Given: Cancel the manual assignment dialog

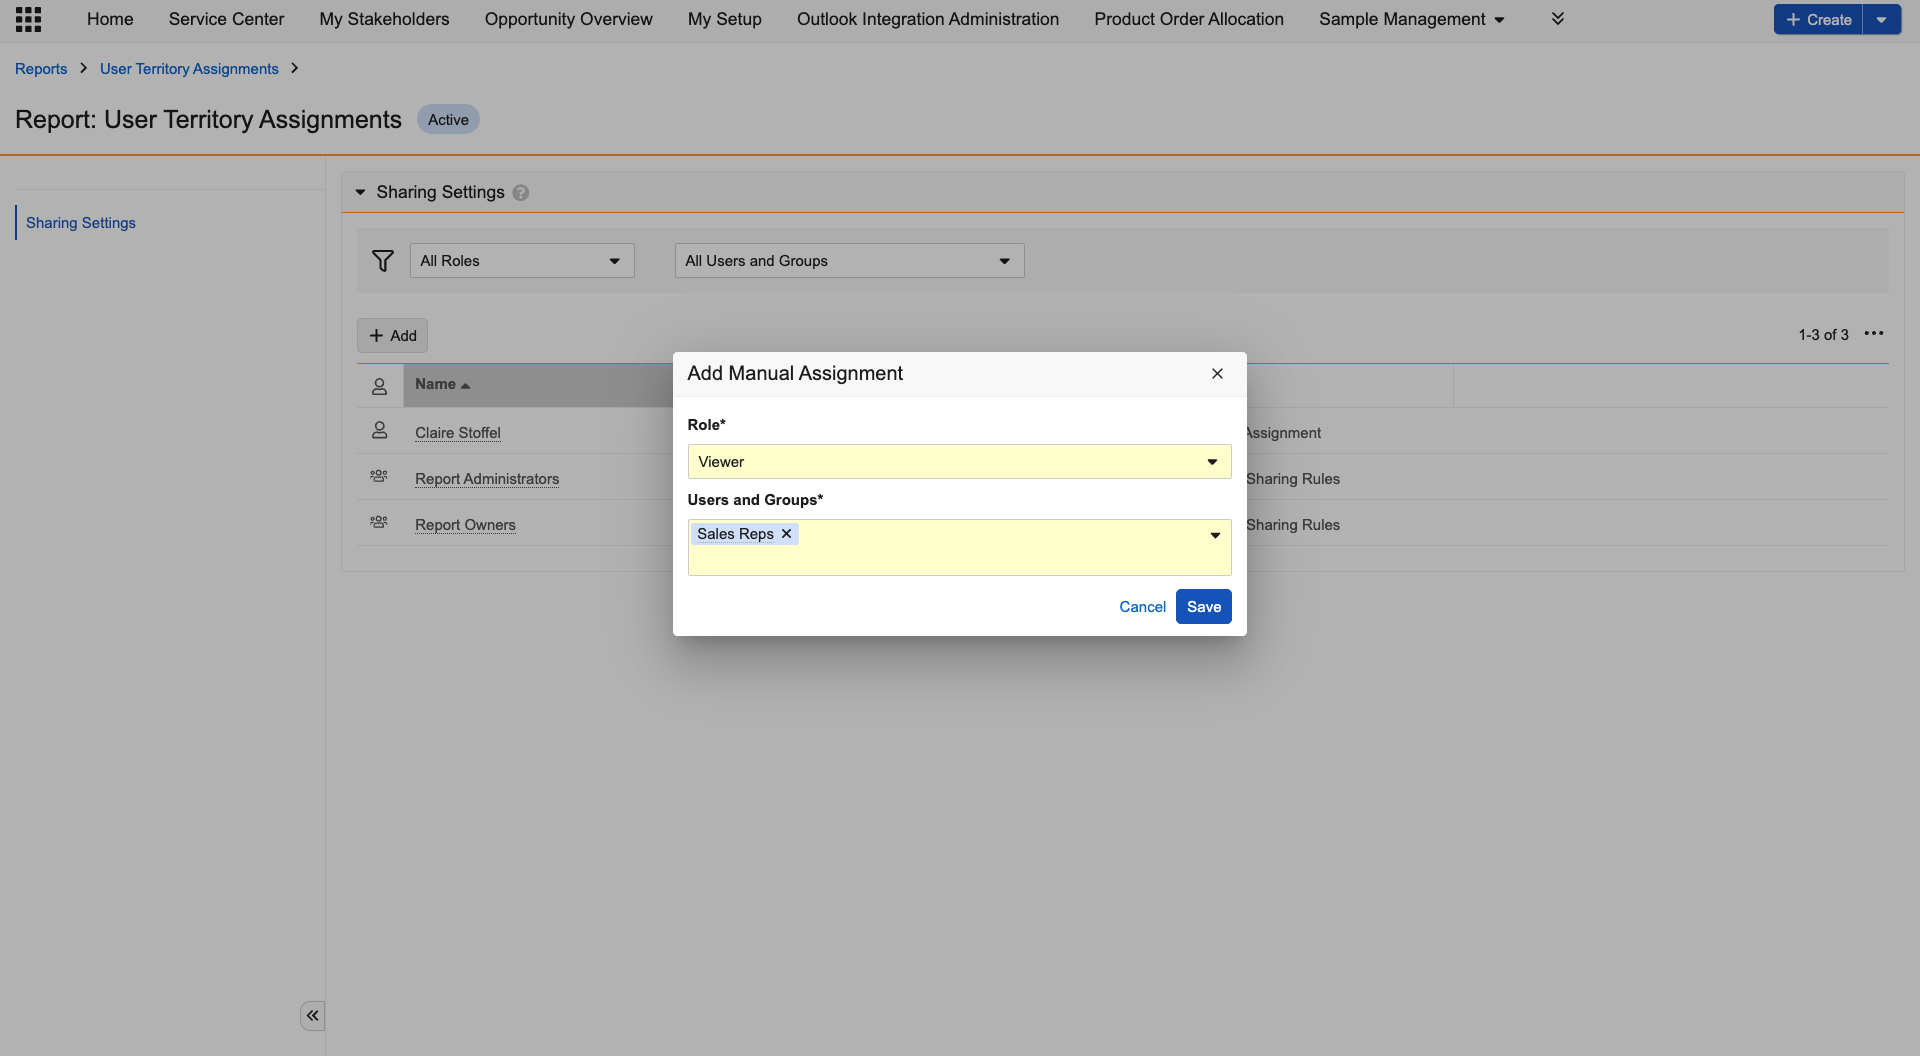Looking at the screenshot, I should 1142,607.
